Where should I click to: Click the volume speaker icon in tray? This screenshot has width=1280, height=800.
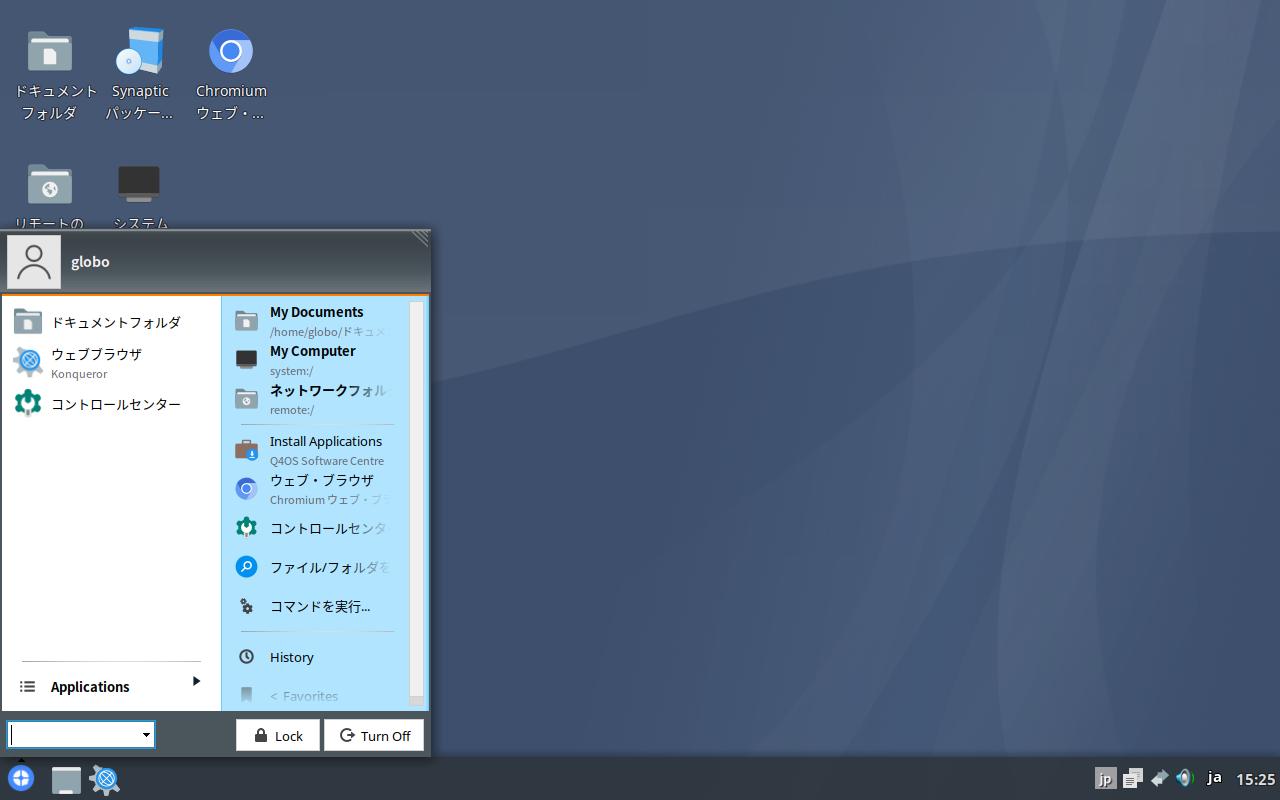point(1185,778)
